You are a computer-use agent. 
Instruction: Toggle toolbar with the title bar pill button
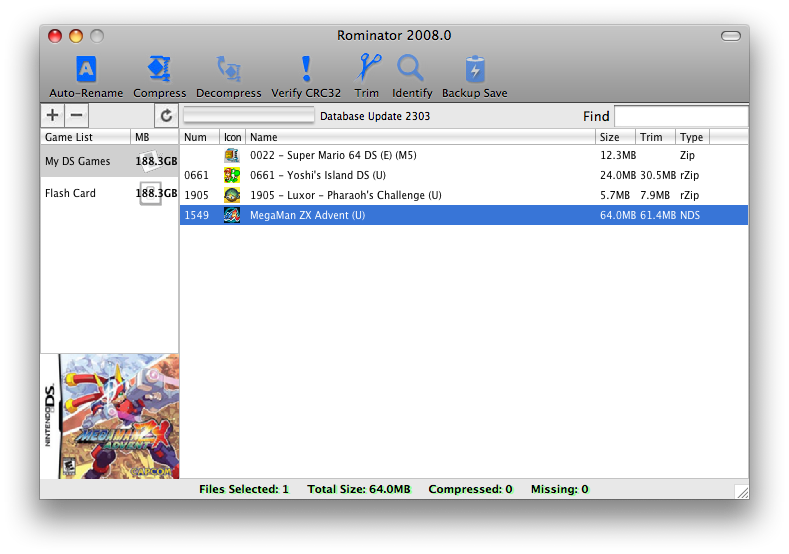[731, 36]
